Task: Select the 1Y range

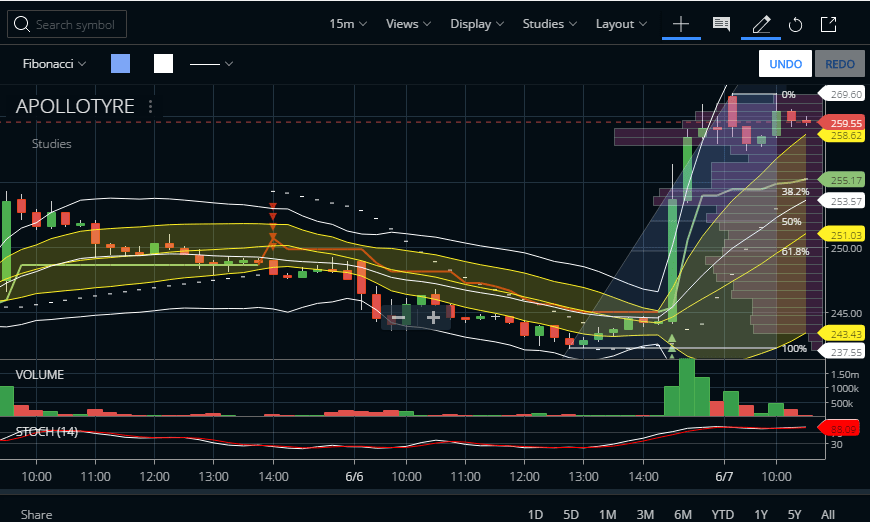Action: (761, 515)
